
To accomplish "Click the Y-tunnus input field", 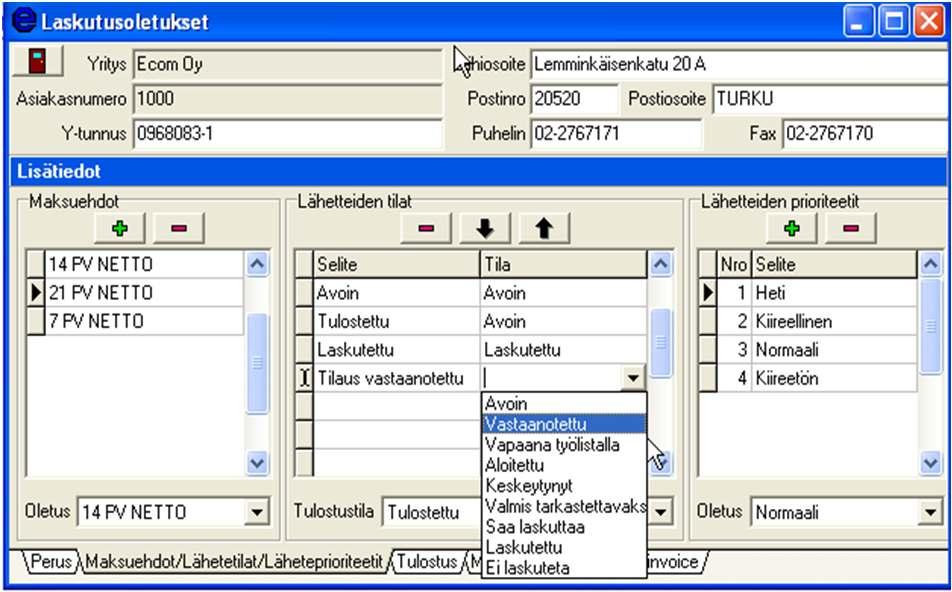I will coord(288,134).
